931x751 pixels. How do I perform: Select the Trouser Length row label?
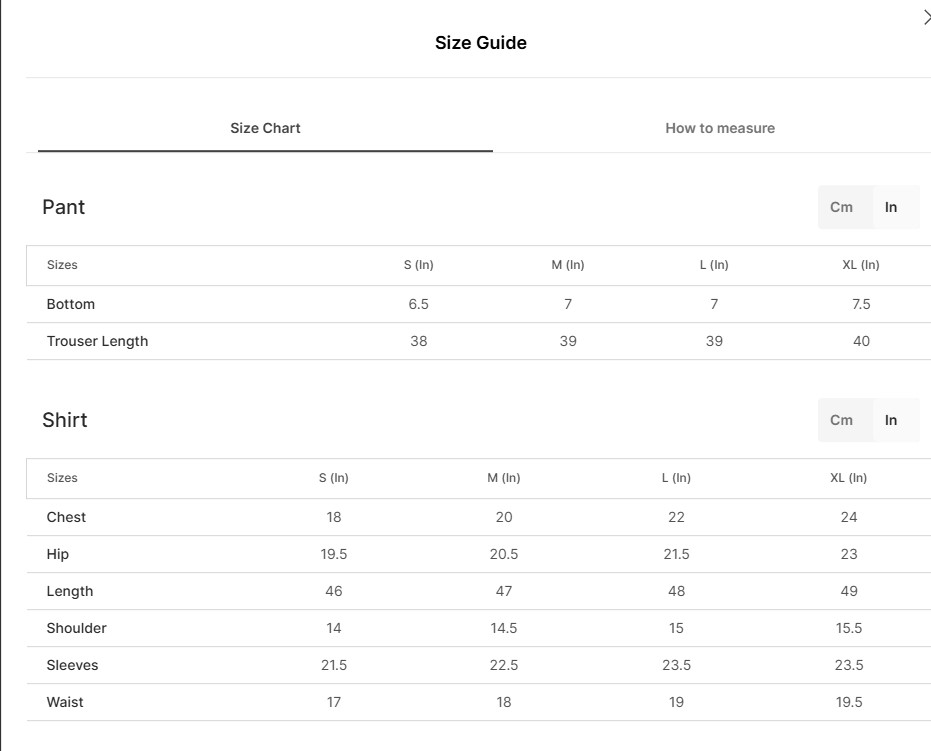[97, 341]
